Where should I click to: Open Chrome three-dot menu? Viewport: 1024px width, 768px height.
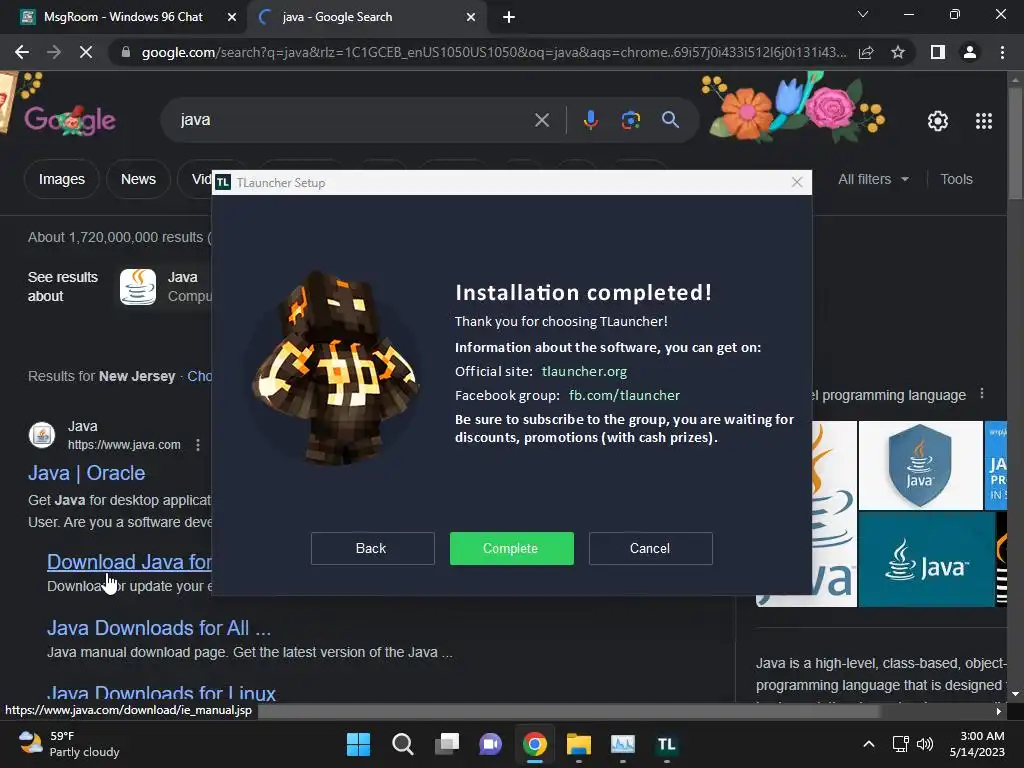(1002, 52)
